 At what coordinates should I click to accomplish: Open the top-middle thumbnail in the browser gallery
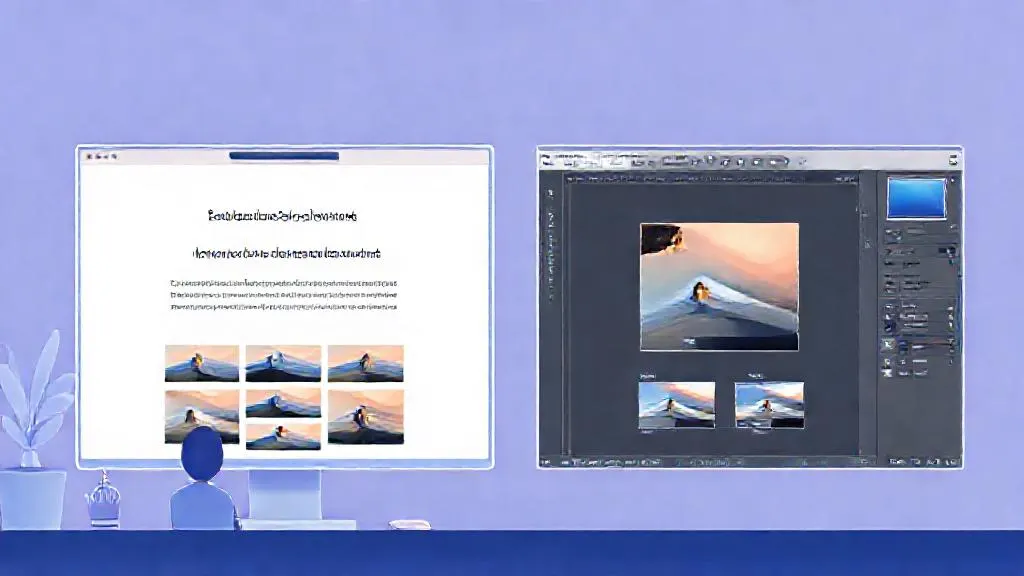283,363
